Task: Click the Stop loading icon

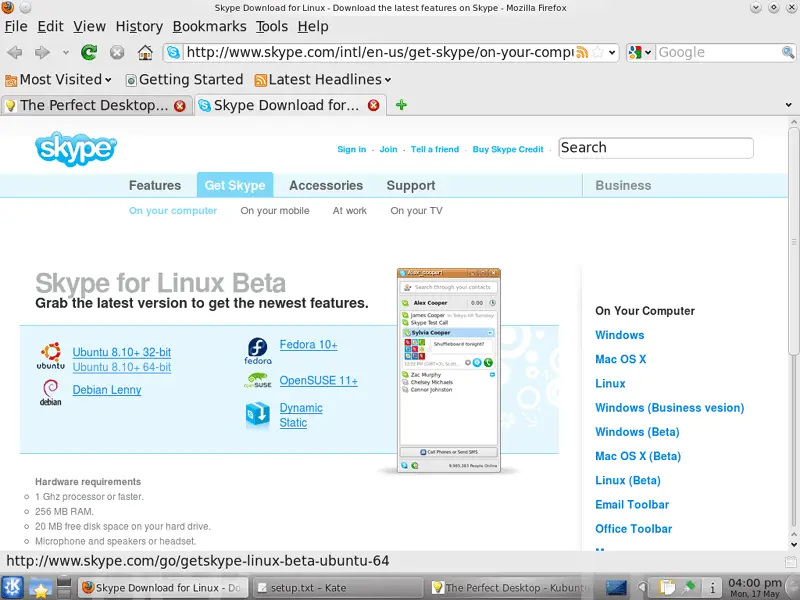Action: (x=117, y=52)
